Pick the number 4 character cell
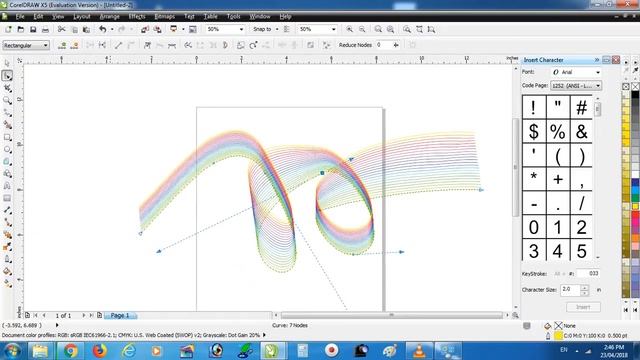Image resolution: width=640 pixels, height=360 pixels. point(558,250)
